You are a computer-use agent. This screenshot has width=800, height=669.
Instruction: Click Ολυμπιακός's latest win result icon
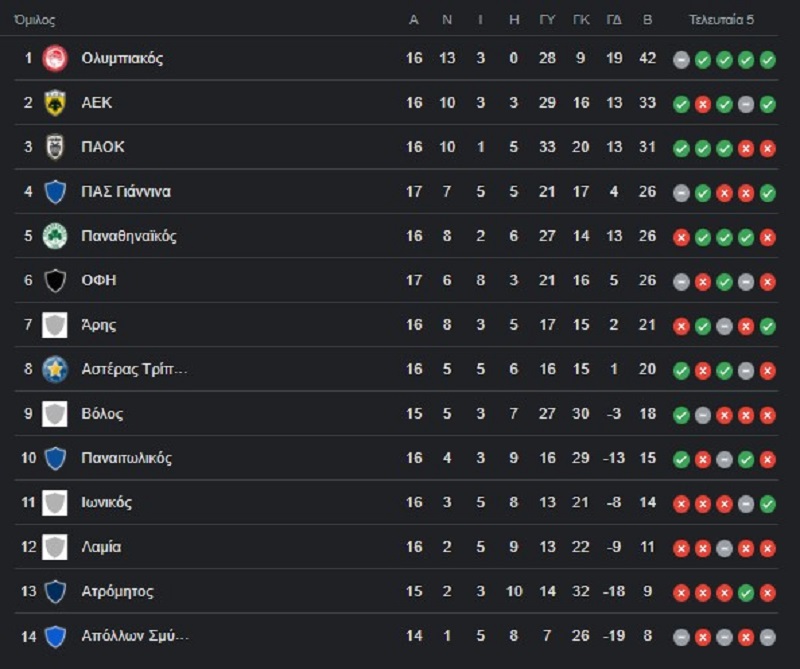click(767, 60)
